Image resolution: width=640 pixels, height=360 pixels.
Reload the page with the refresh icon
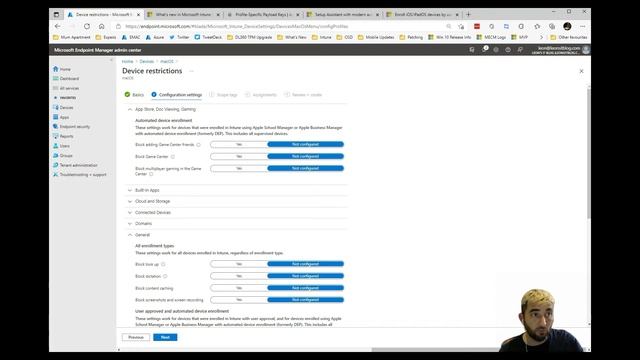[x=87, y=26]
